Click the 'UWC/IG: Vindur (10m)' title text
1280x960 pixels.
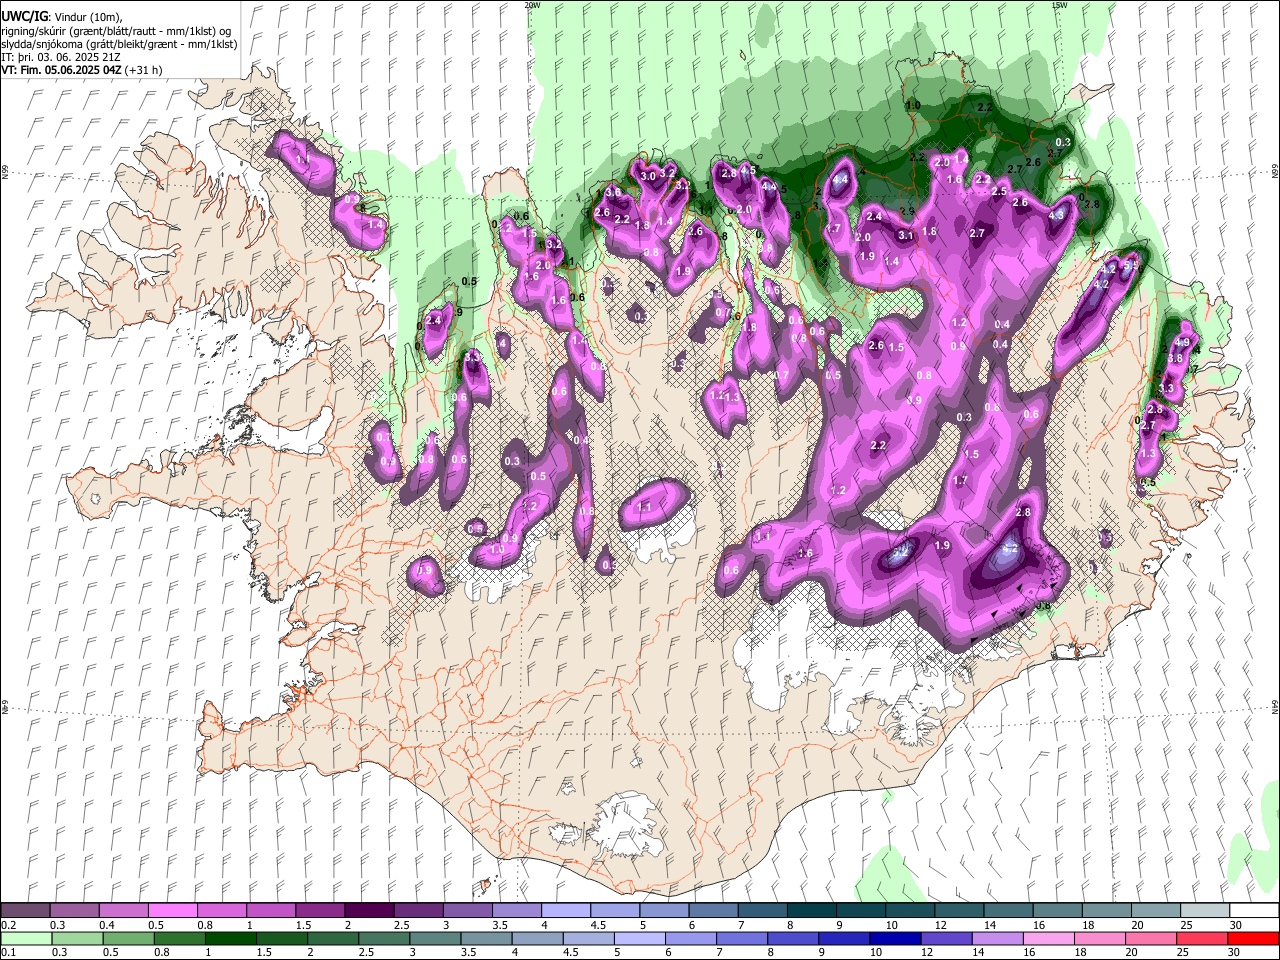click(x=62, y=16)
